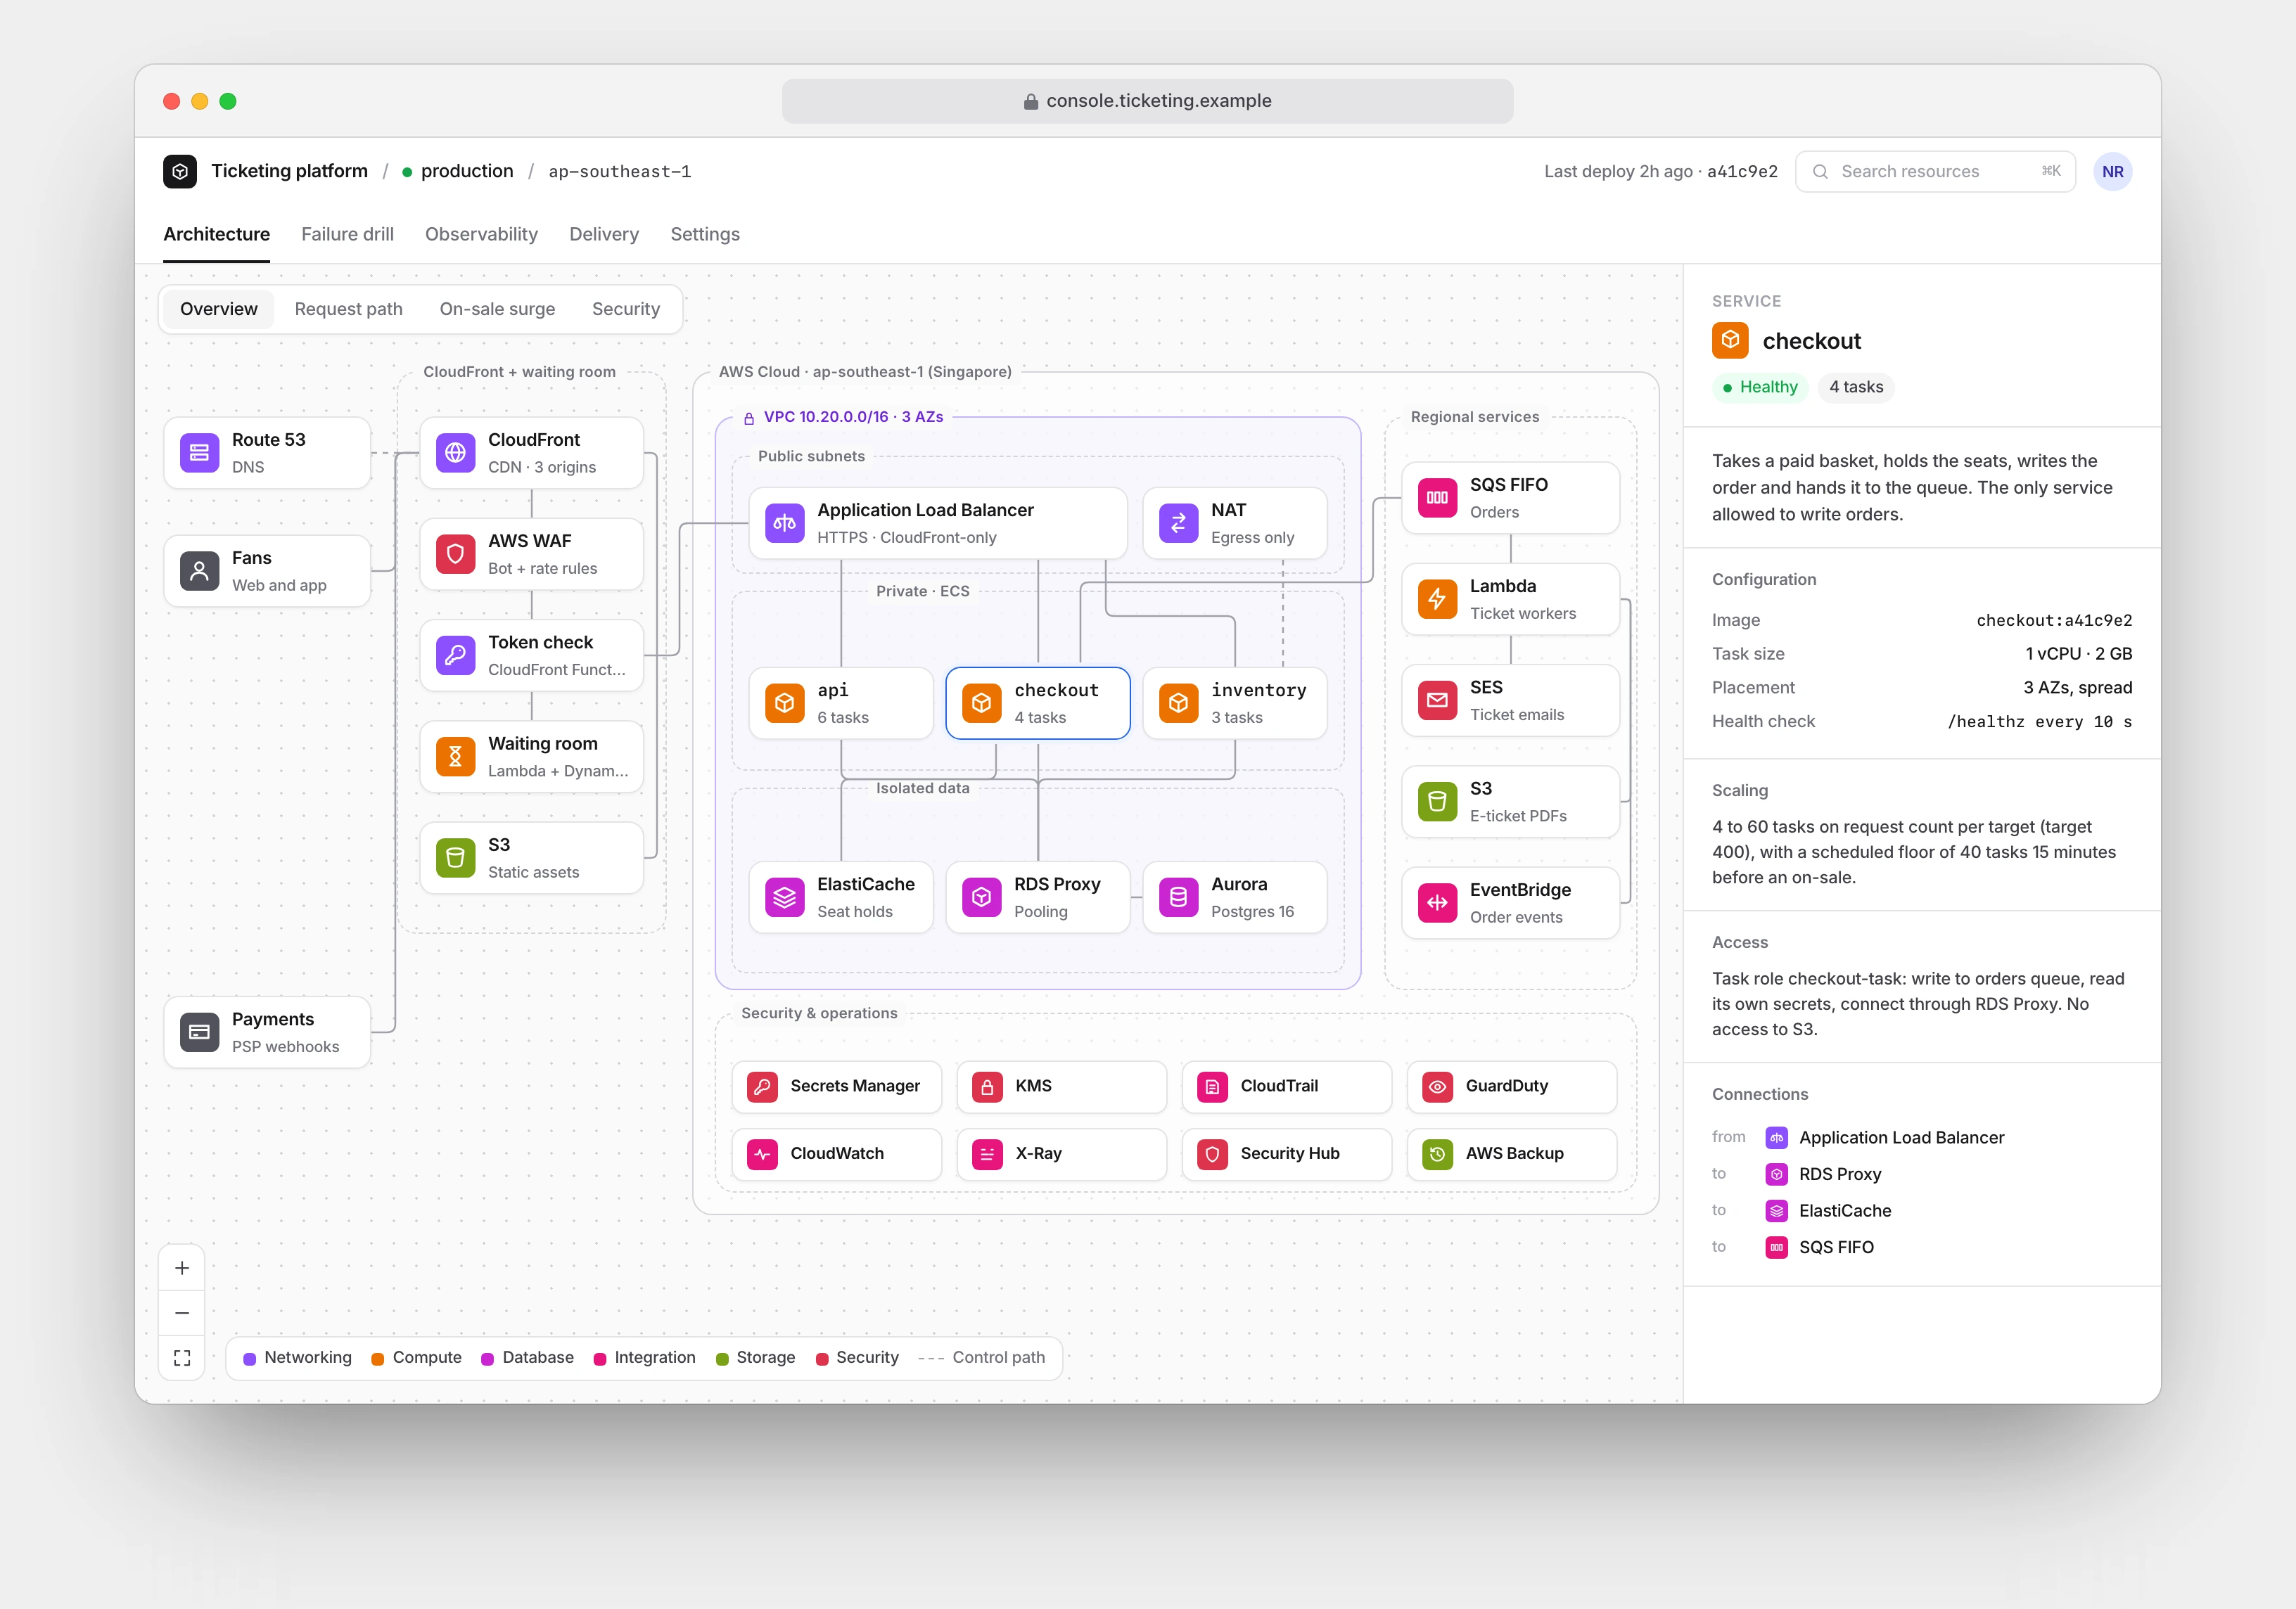Select the ElastiCache layers icon
Image resolution: width=2296 pixels, height=1609 pixels.
click(x=784, y=897)
